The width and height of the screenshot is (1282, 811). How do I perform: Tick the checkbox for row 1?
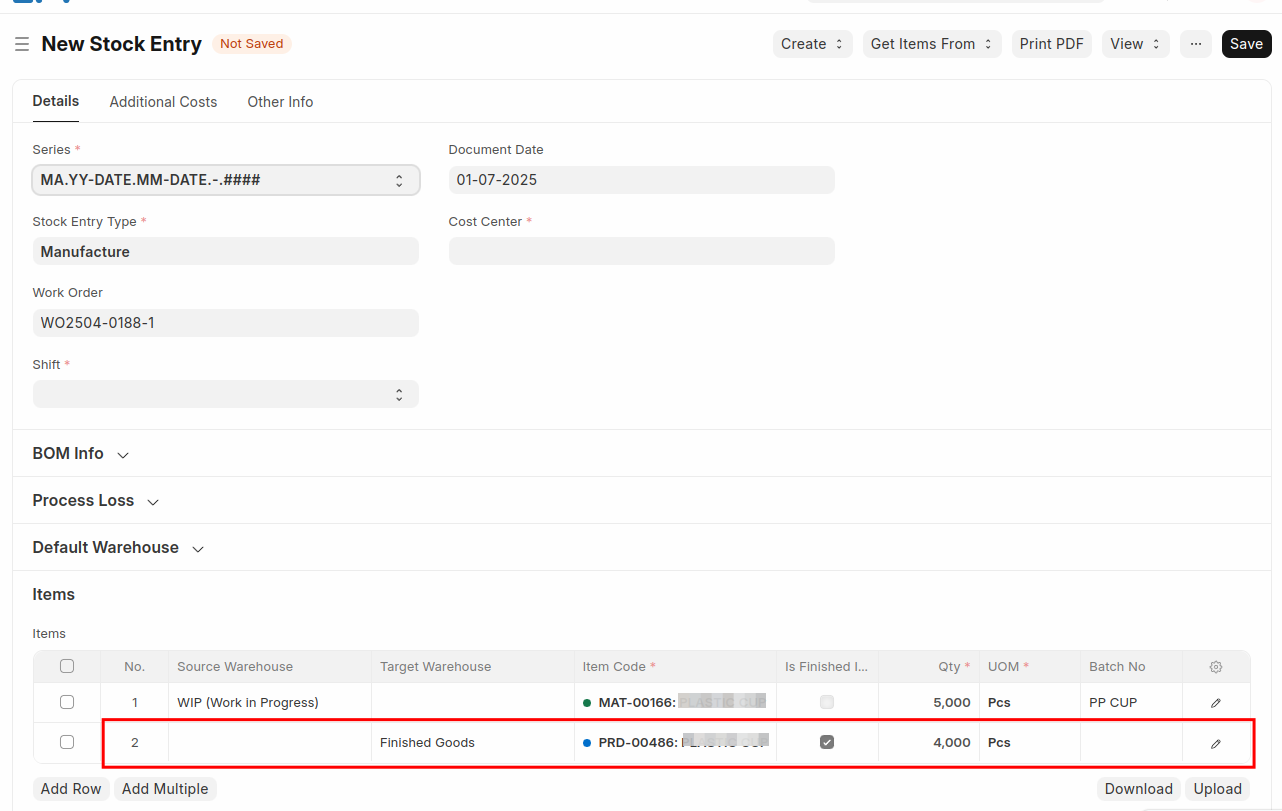(x=67, y=702)
